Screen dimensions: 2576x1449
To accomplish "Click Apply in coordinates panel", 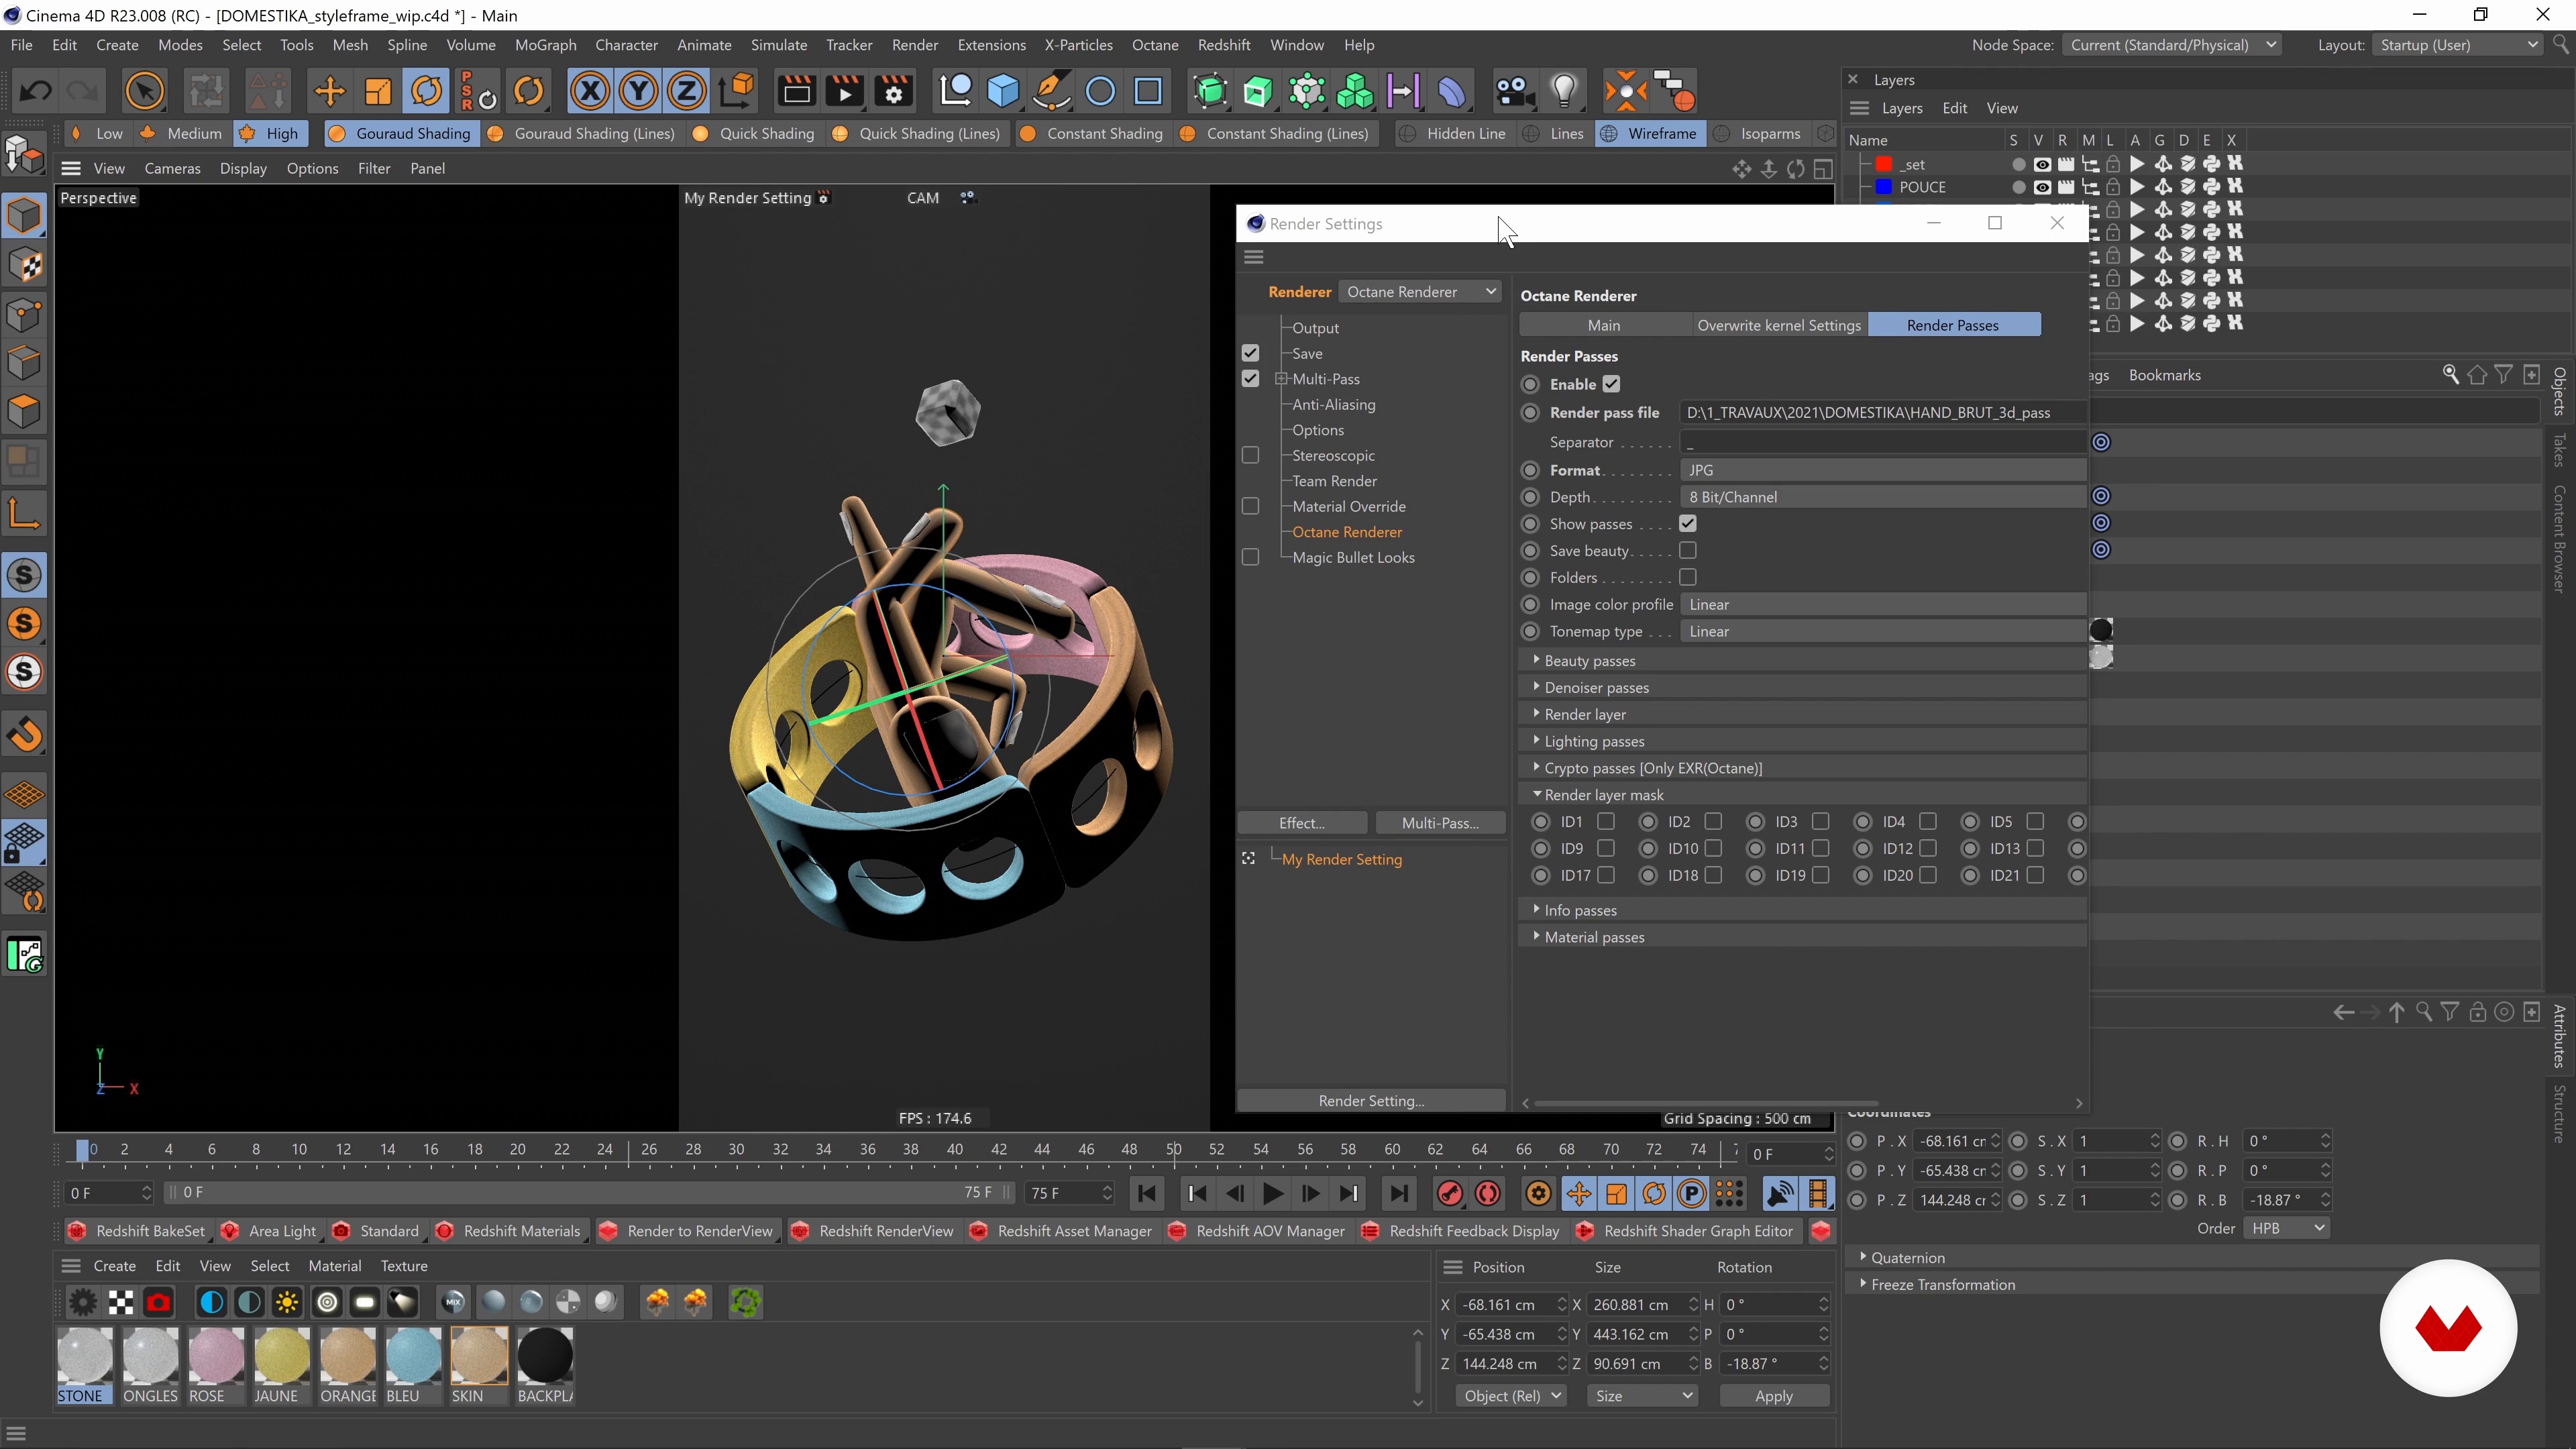I will click(1774, 1395).
